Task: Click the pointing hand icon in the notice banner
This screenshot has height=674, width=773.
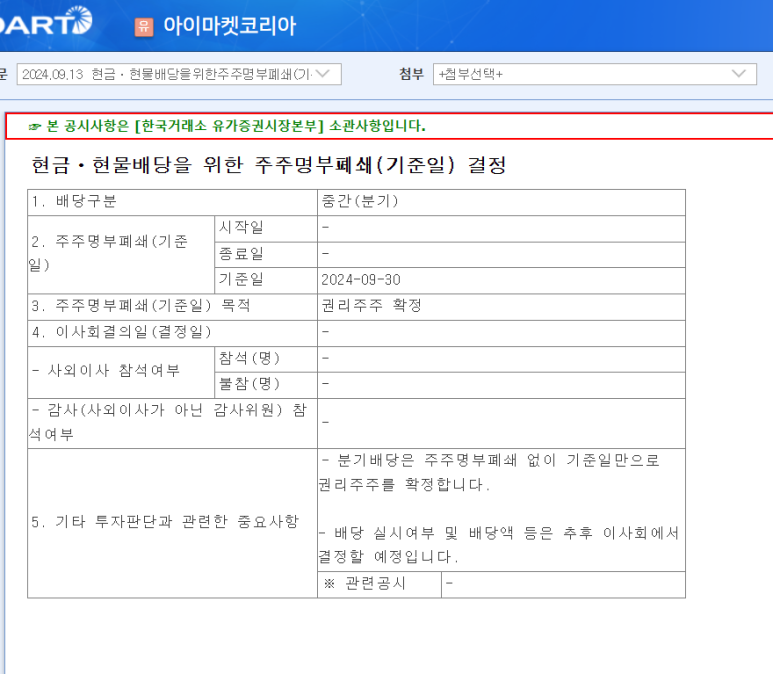Action: (35, 126)
